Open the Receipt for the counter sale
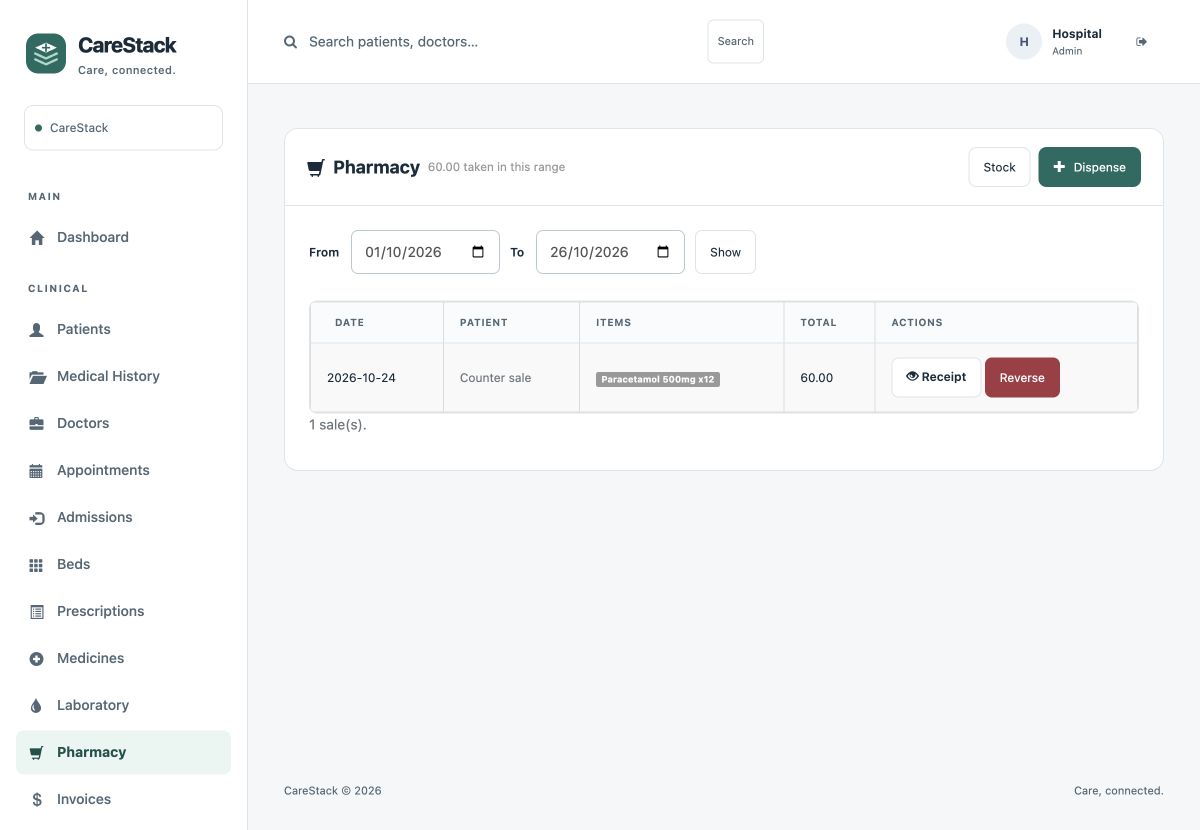The height and width of the screenshot is (830, 1200). coord(936,377)
